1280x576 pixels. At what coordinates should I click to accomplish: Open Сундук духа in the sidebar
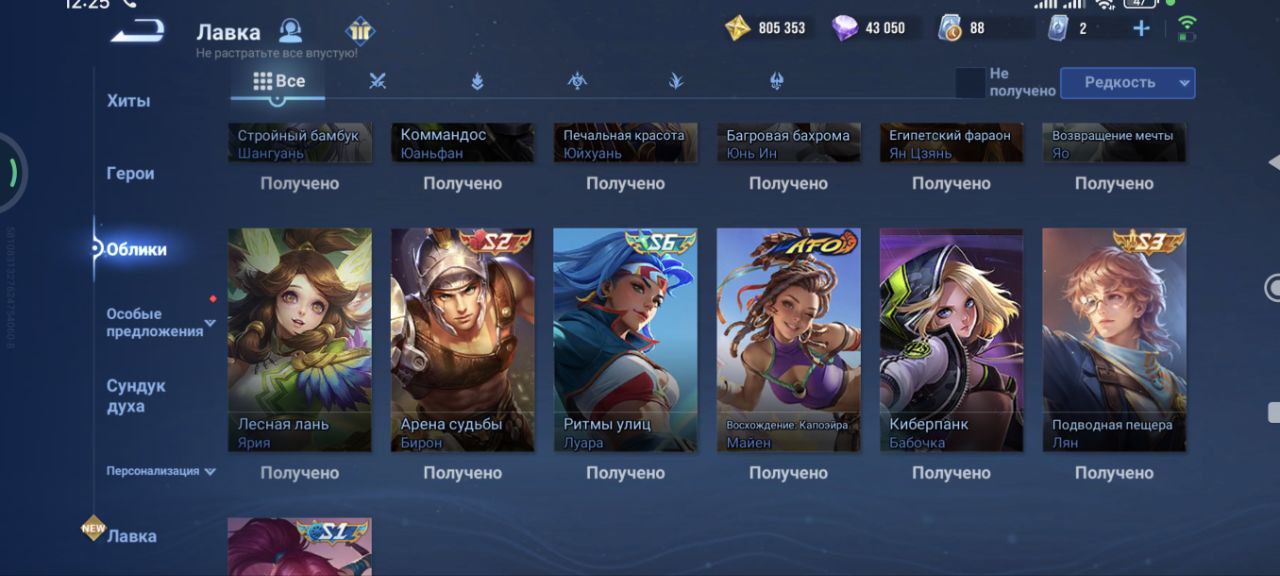[136, 396]
